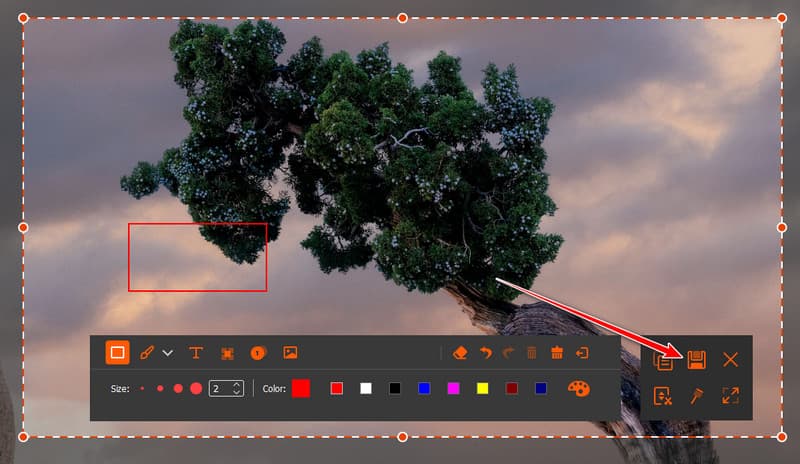The width and height of the screenshot is (800, 464).
Task: Switch to full screen capture
Action: (731, 396)
